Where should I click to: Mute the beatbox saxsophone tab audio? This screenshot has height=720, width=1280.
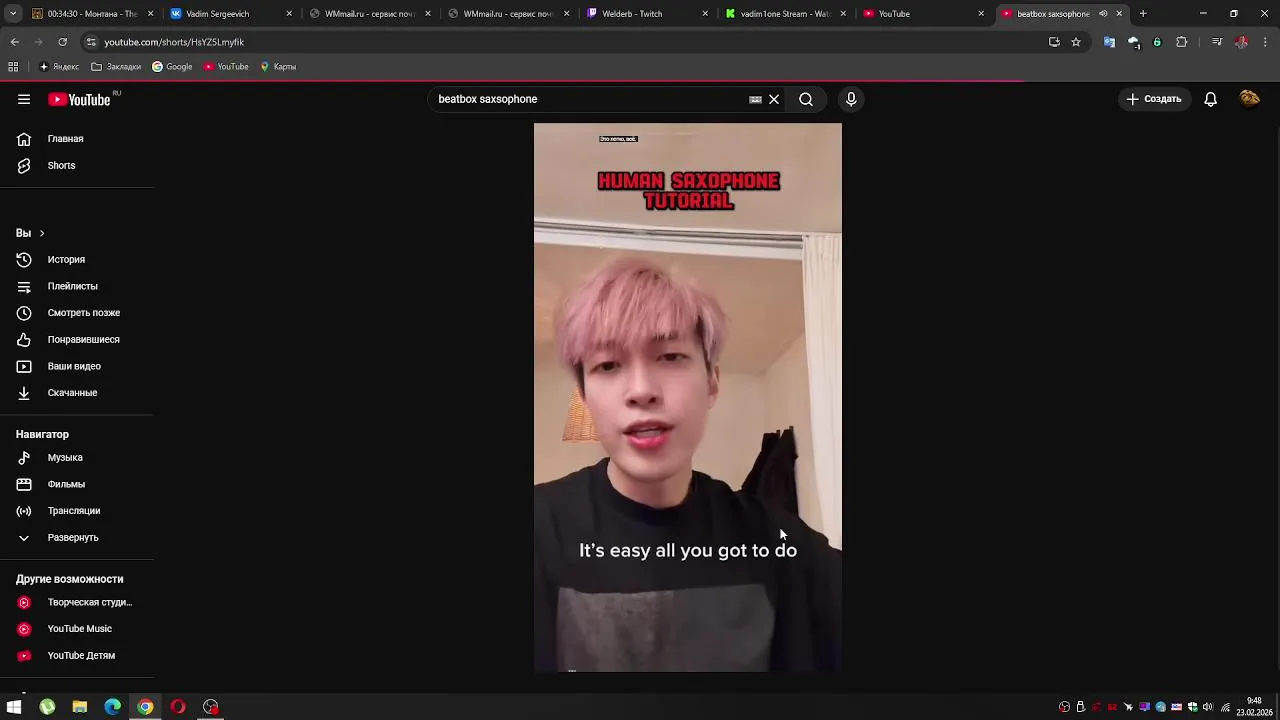tap(1103, 14)
